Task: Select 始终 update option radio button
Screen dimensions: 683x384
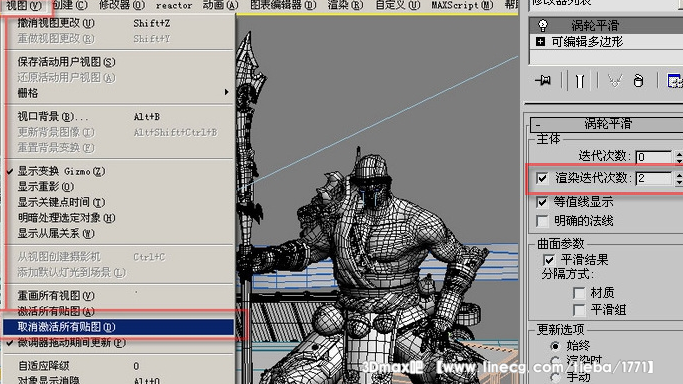Action: point(555,346)
